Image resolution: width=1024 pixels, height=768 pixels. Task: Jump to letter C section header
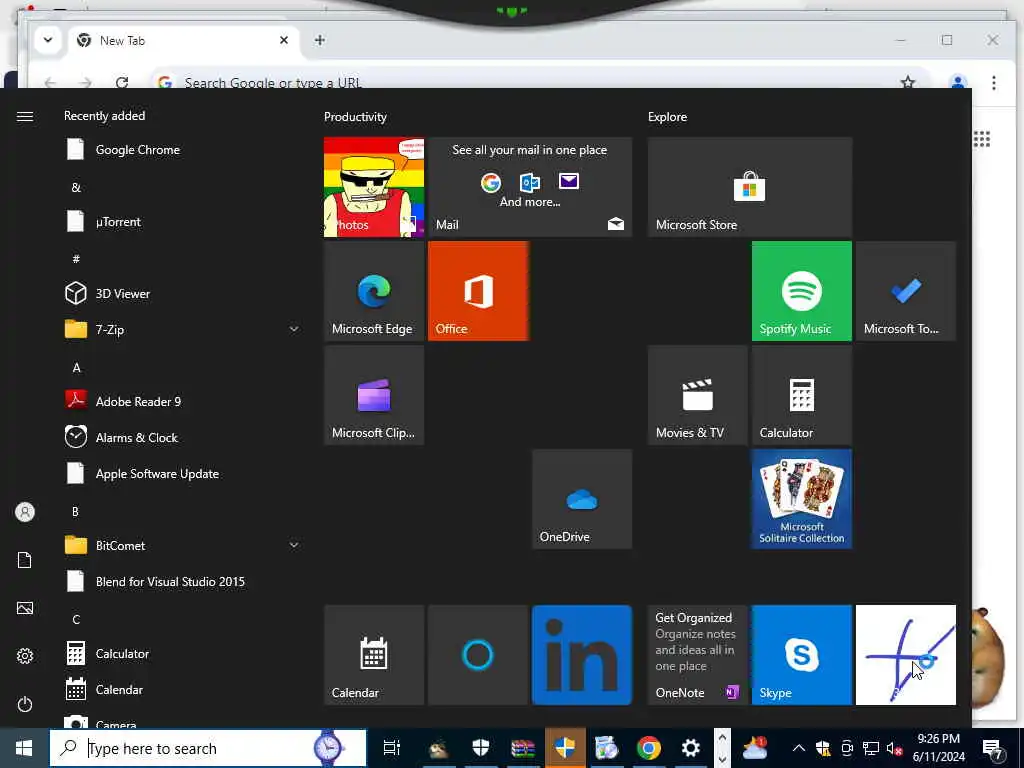(x=76, y=619)
